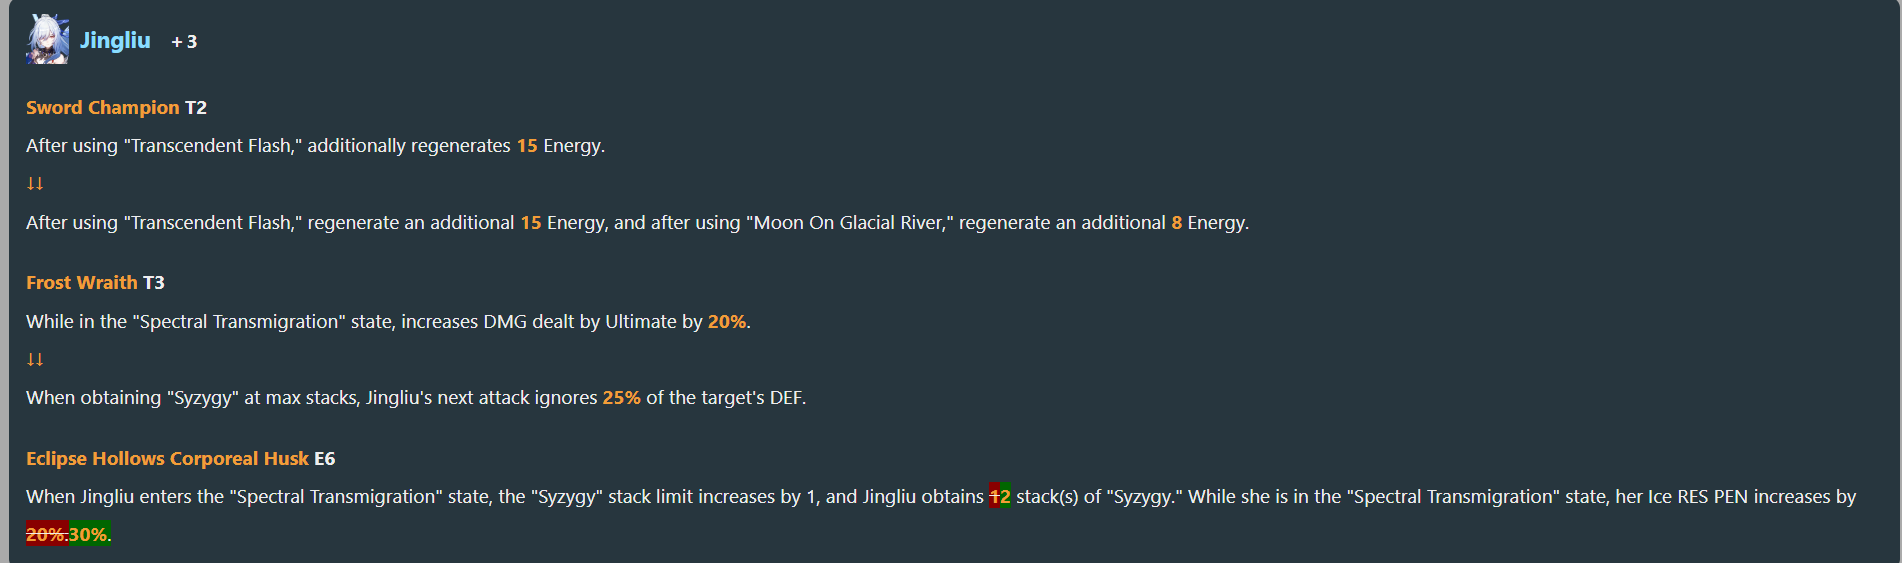Click the double down arrows under Sword Champion

[x=35, y=183]
